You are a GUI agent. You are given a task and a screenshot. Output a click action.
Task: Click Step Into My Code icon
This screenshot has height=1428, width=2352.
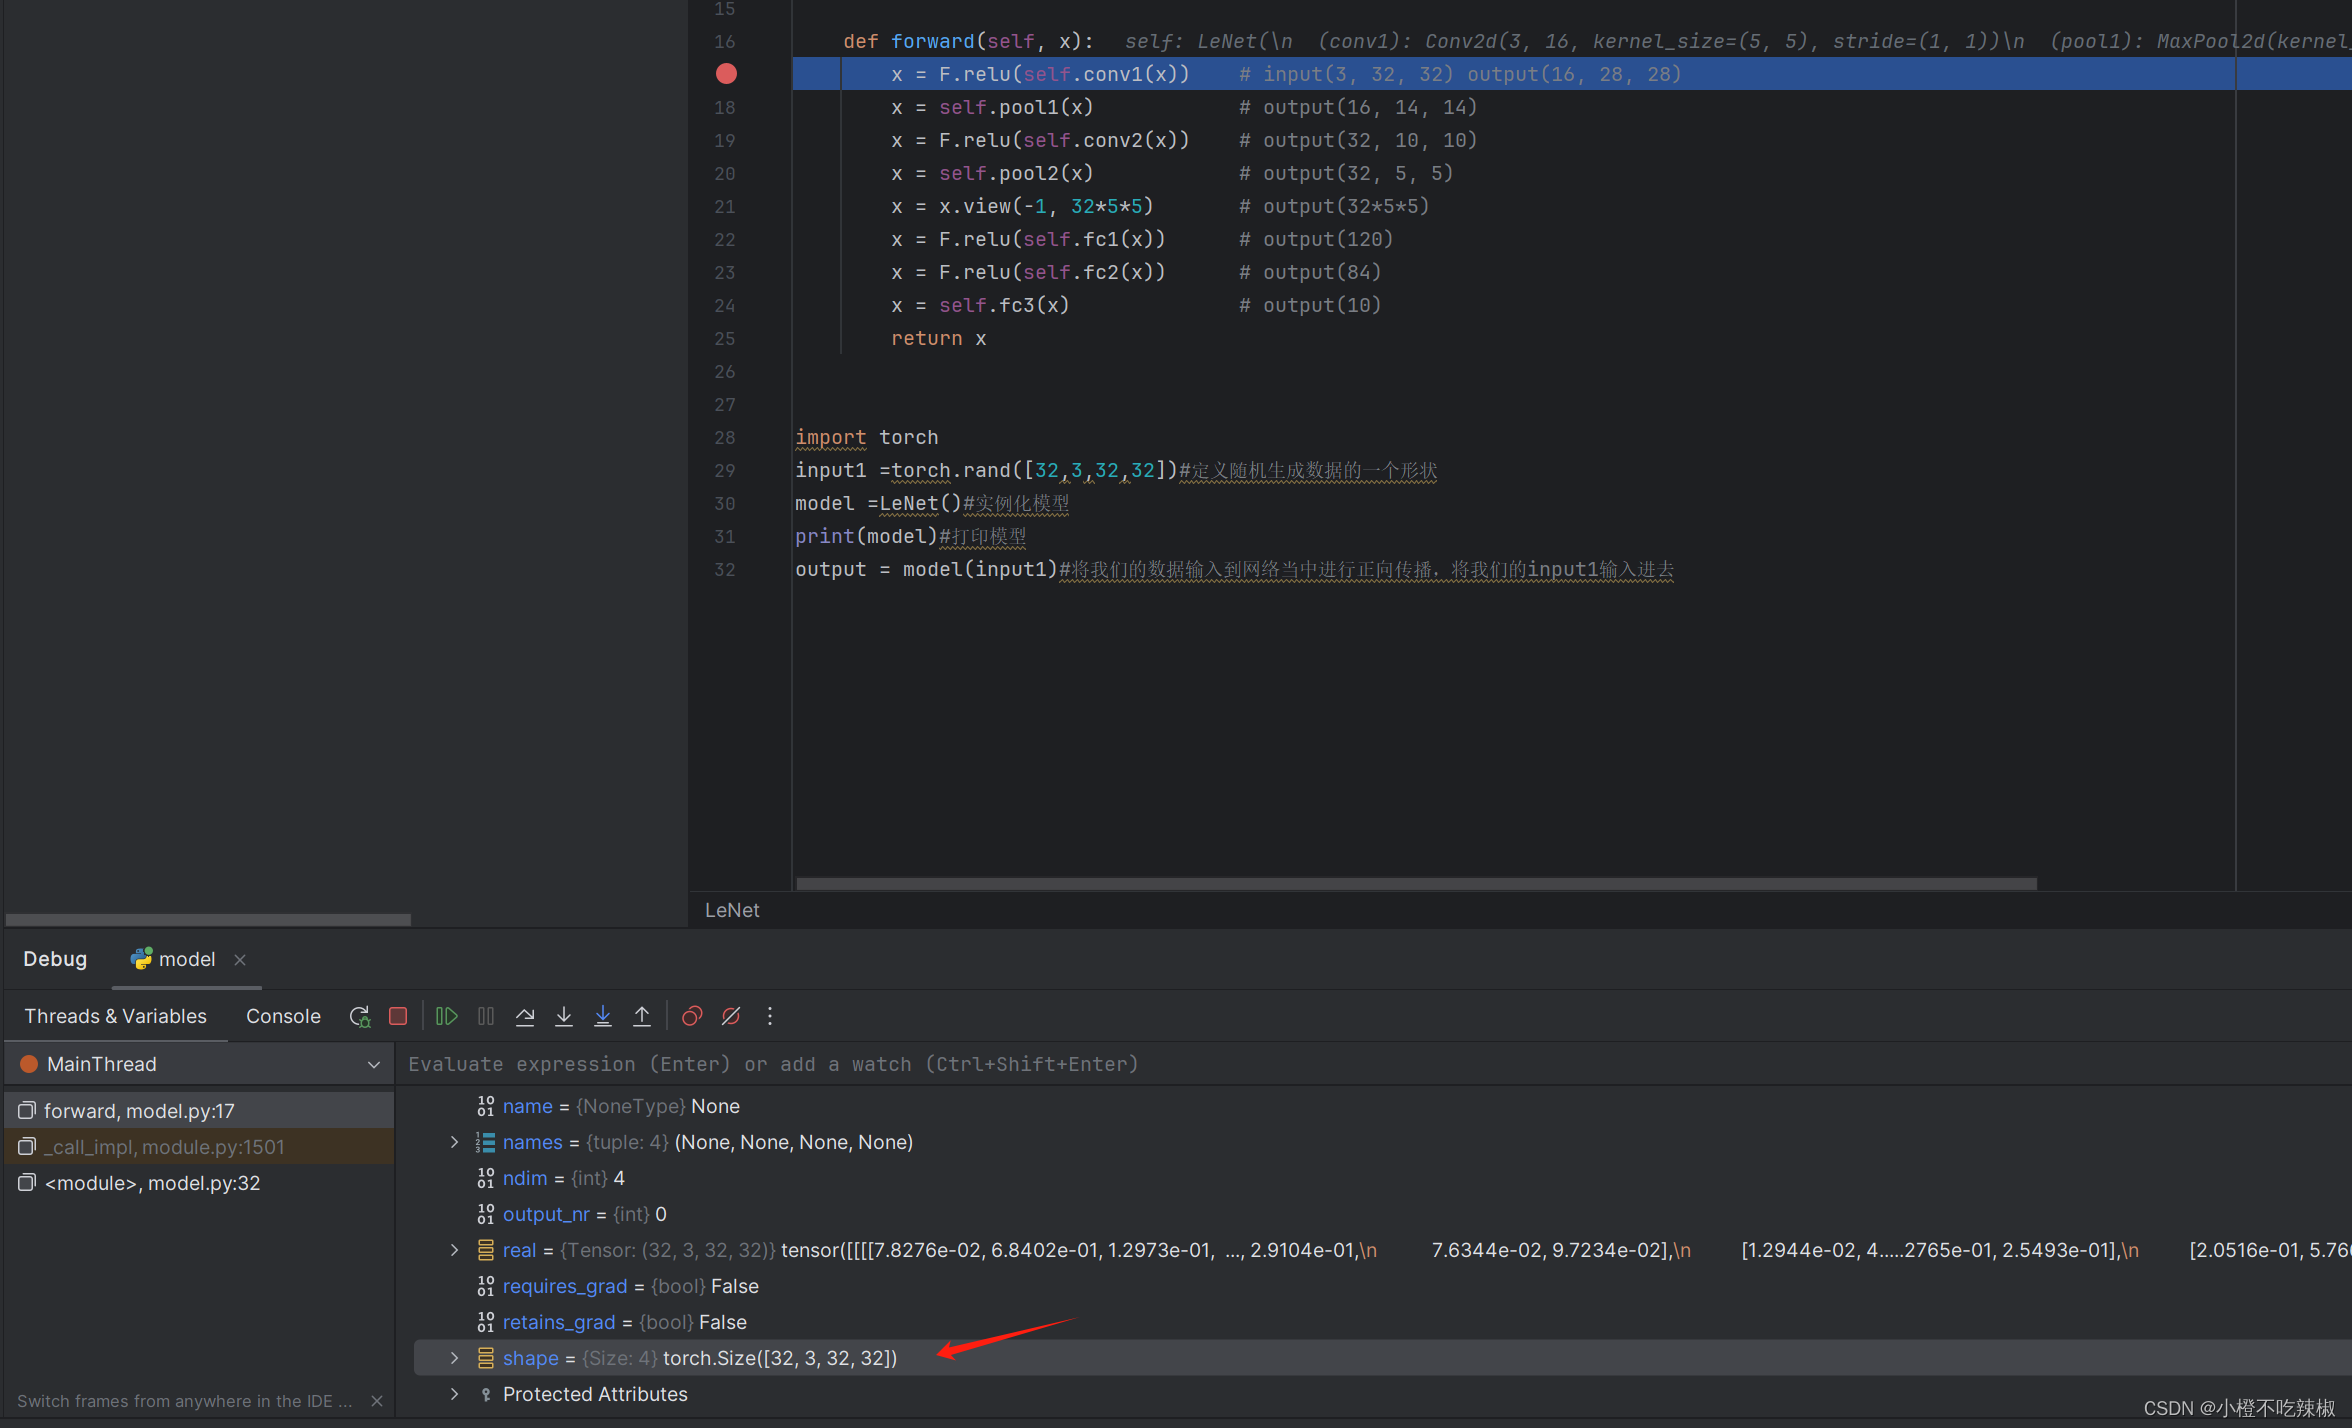tap(603, 1016)
